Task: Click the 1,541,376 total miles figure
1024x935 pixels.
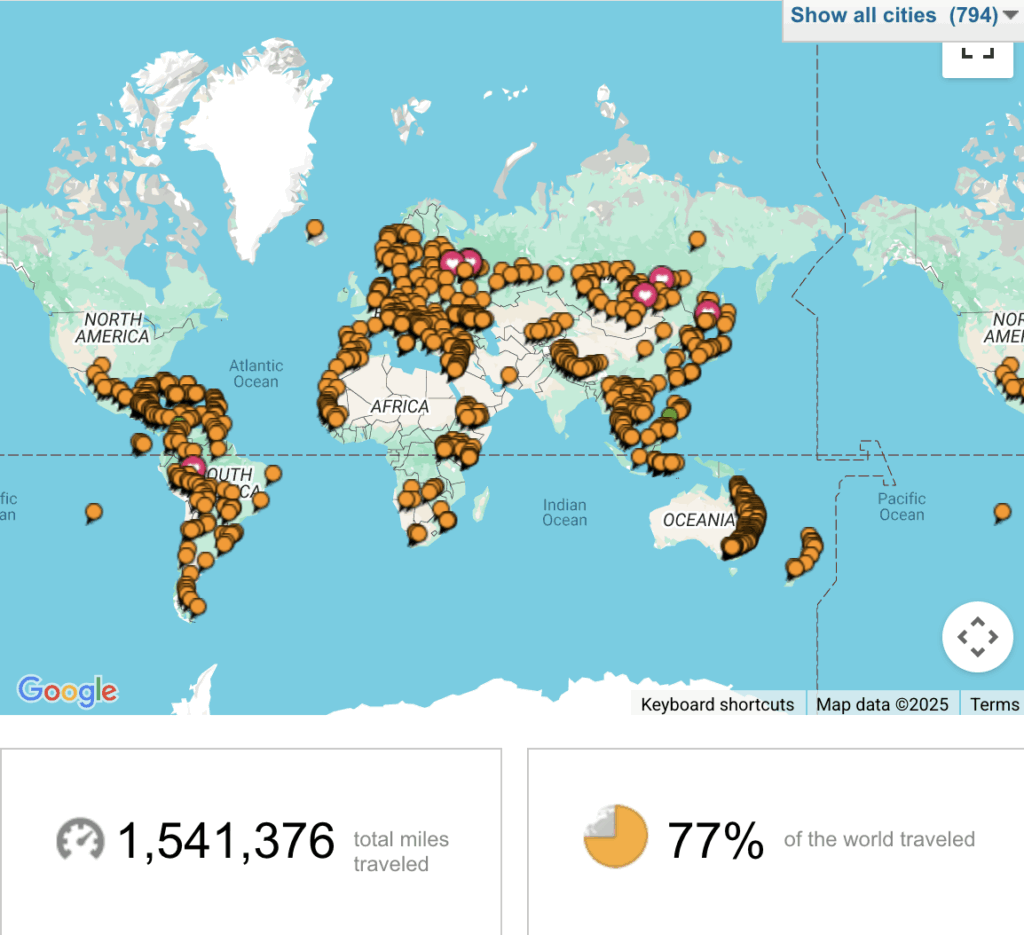Action: [226, 841]
